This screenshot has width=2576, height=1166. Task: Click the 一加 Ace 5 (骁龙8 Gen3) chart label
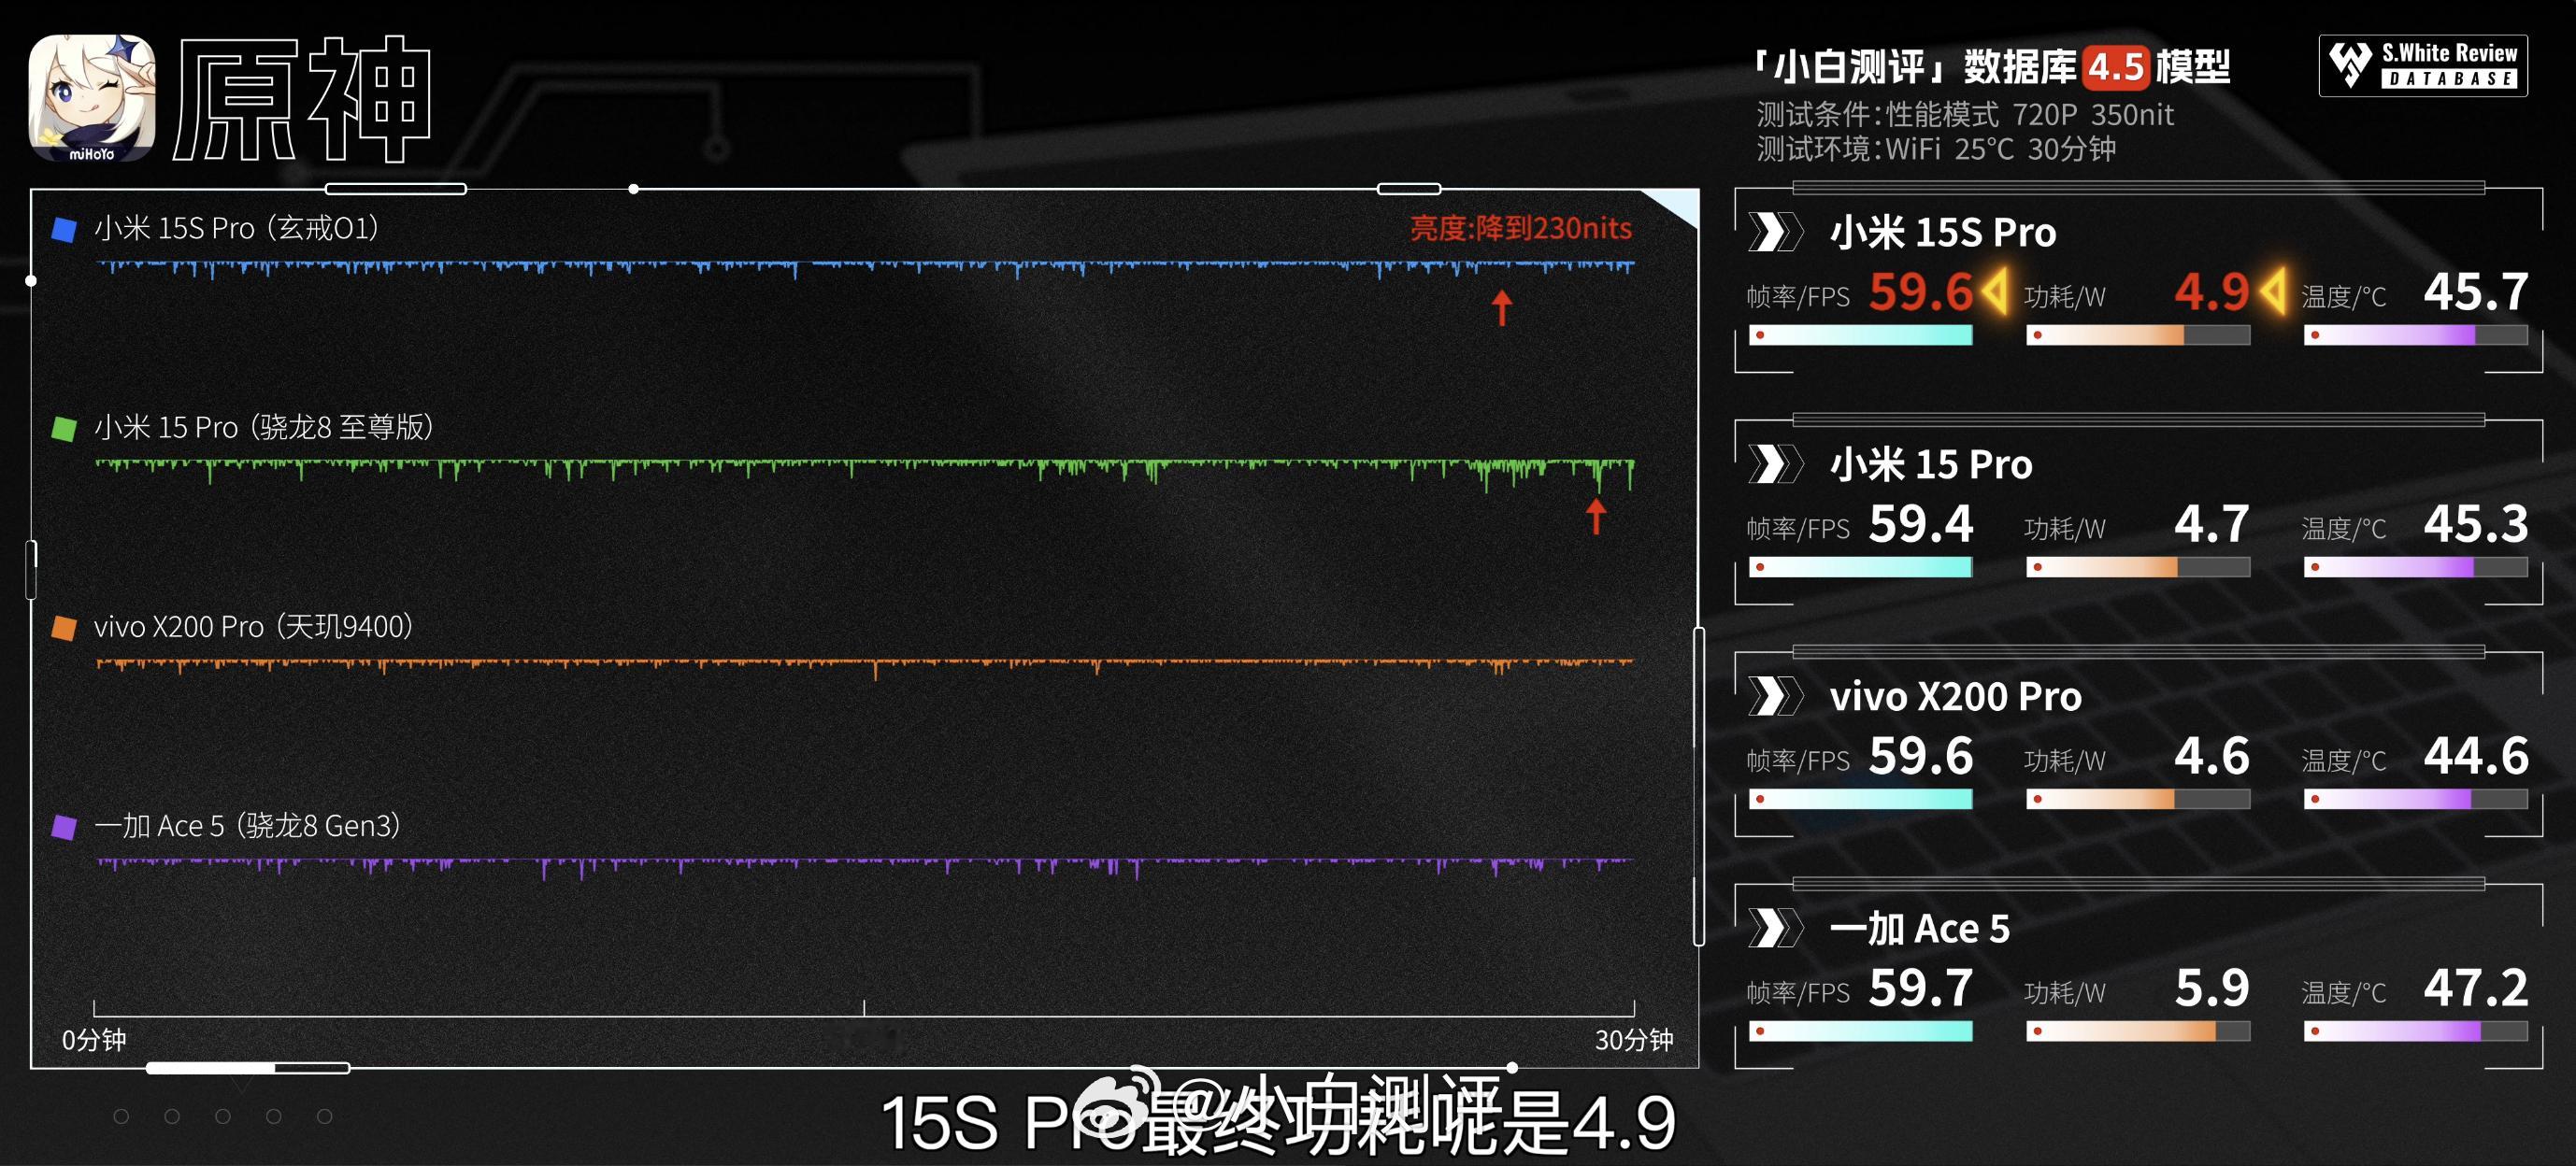(247, 826)
